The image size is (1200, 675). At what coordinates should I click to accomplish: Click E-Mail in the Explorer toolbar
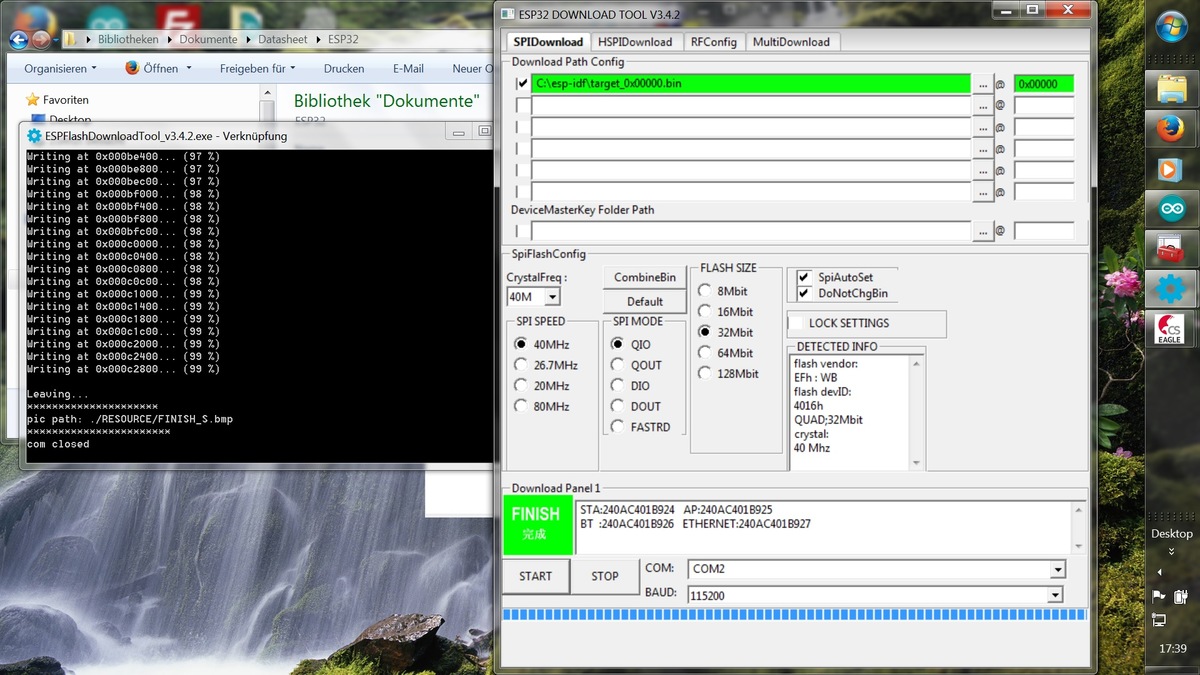click(x=408, y=69)
